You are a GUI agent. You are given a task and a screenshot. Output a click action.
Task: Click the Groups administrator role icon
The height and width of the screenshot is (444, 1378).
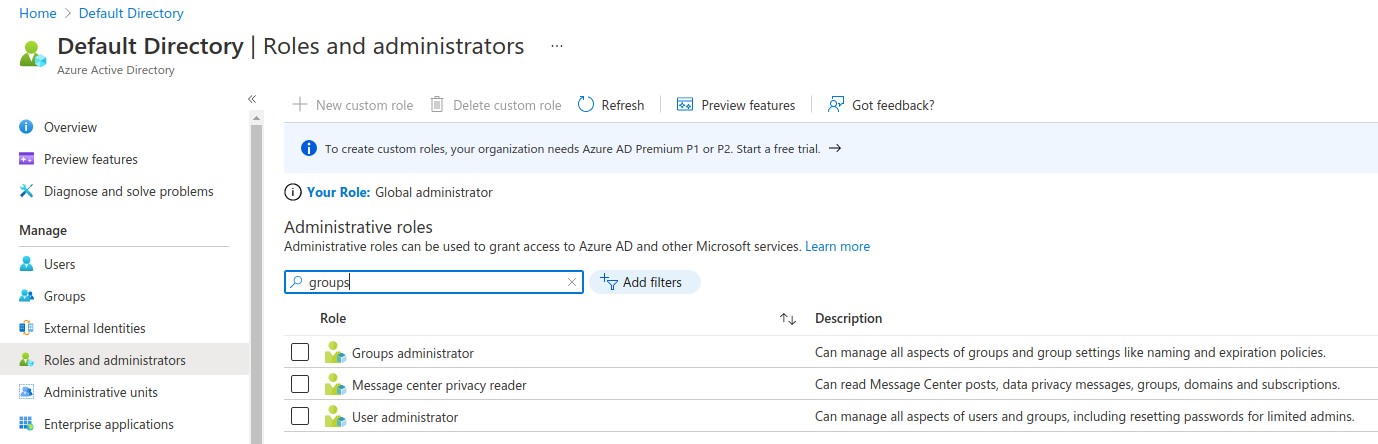[x=334, y=353]
